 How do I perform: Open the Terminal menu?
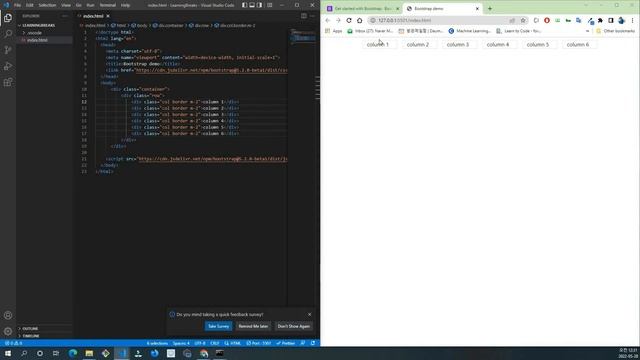coord(108,5)
